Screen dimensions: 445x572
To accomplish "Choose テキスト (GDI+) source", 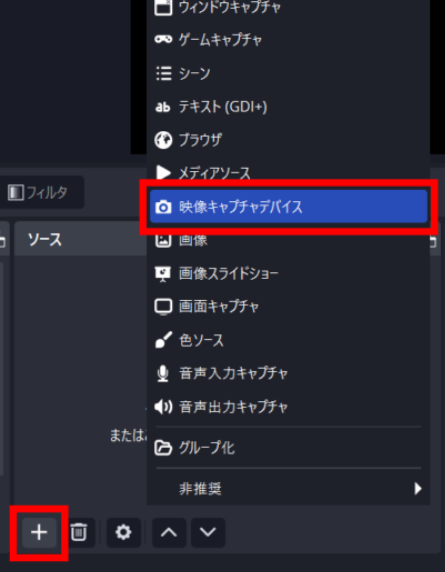I will [x=289, y=107].
